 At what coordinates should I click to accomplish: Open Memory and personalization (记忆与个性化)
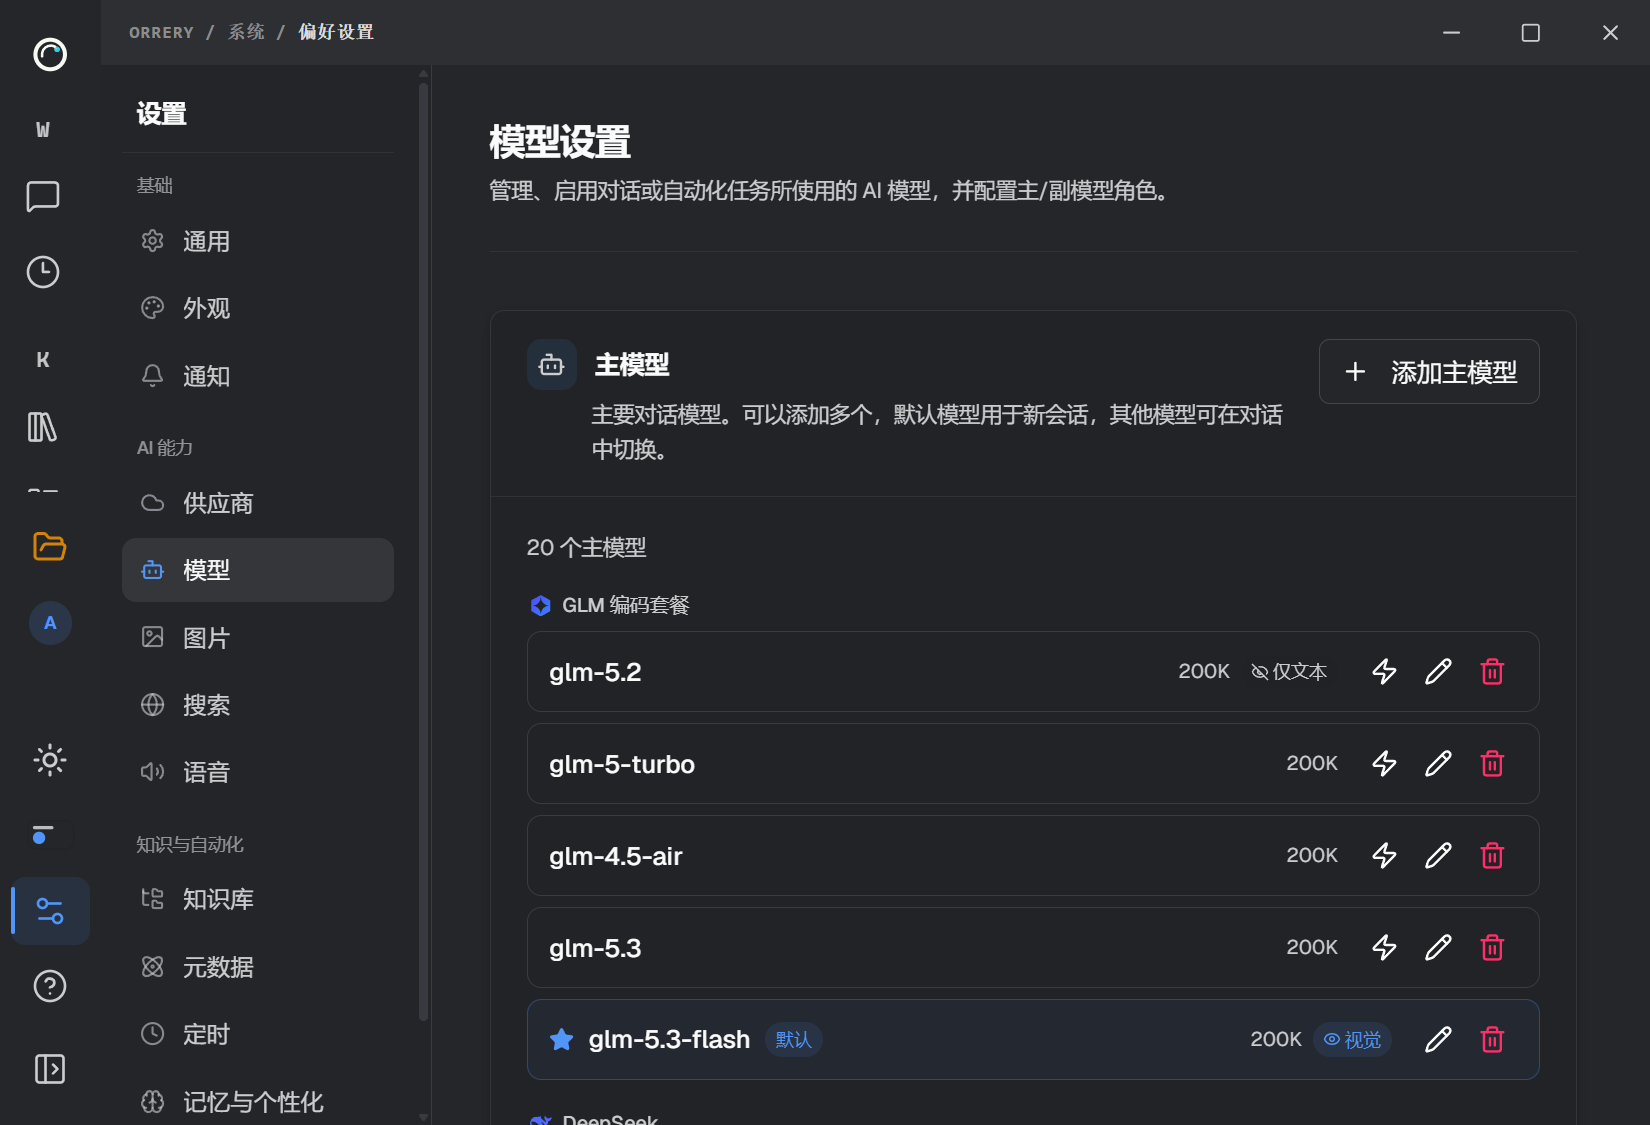coord(258,1101)
